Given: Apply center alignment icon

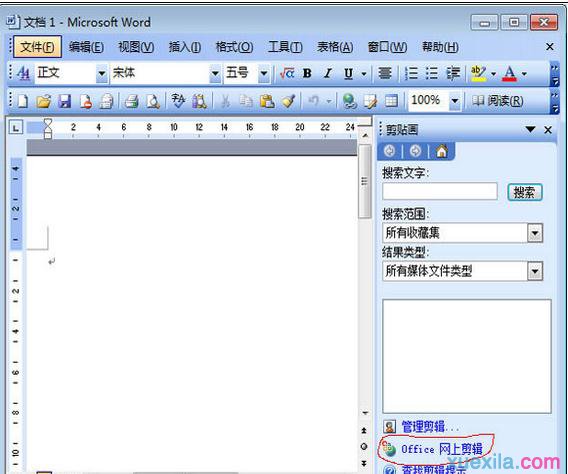Looking at the screenshot, I should coord(385,74).
